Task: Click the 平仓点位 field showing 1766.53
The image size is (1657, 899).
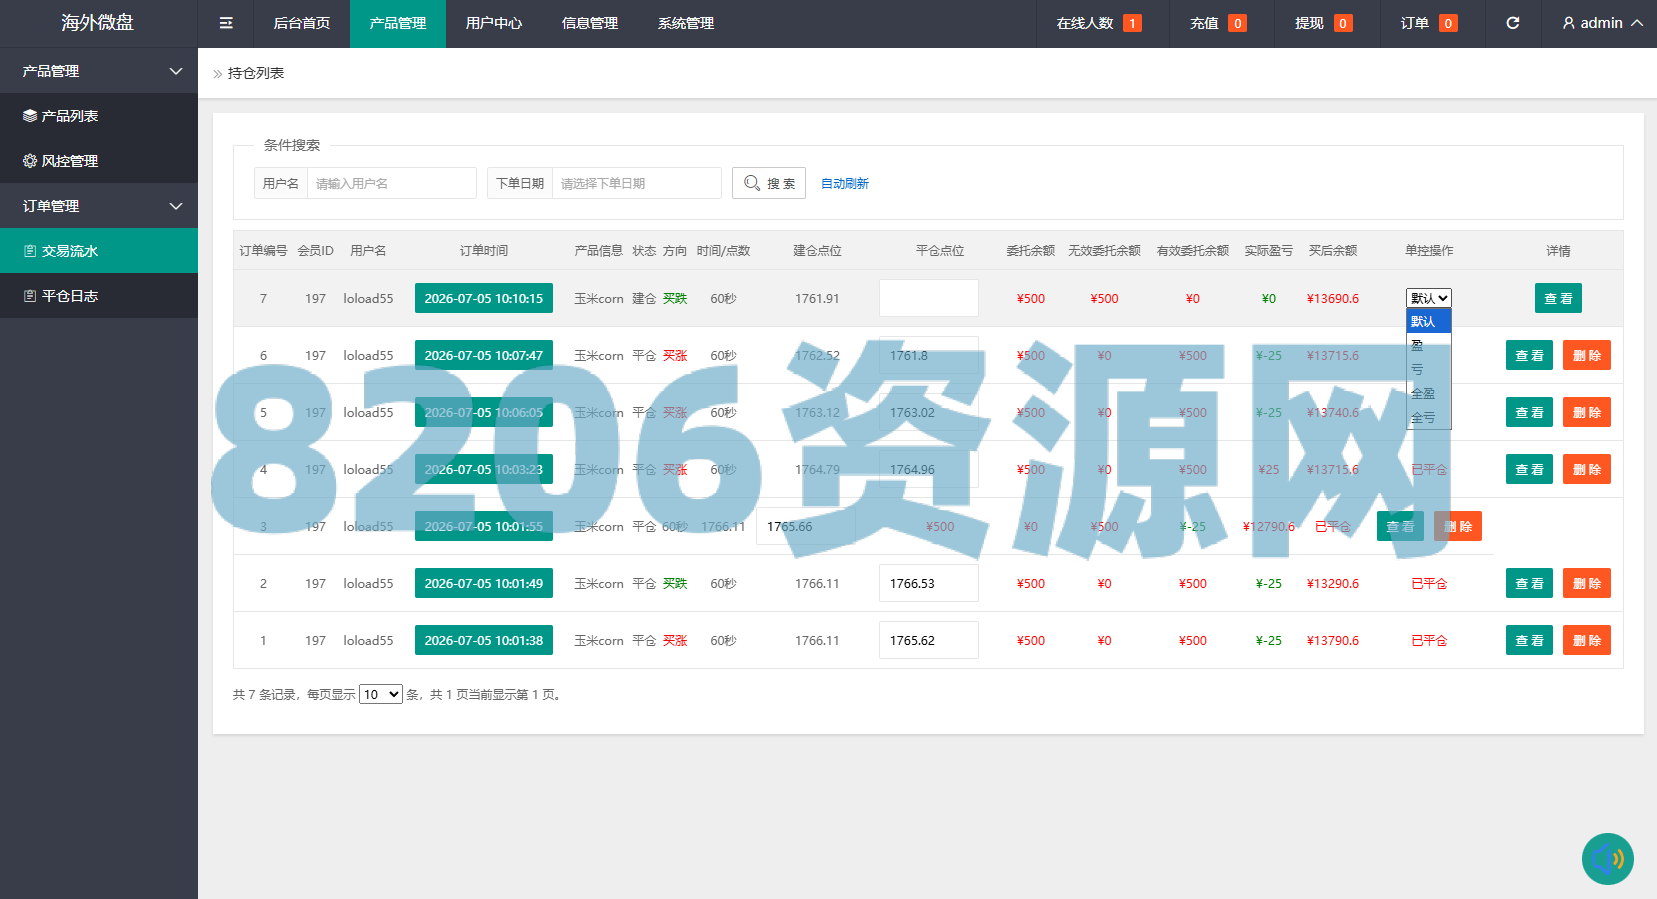Action: coord(929,583)
